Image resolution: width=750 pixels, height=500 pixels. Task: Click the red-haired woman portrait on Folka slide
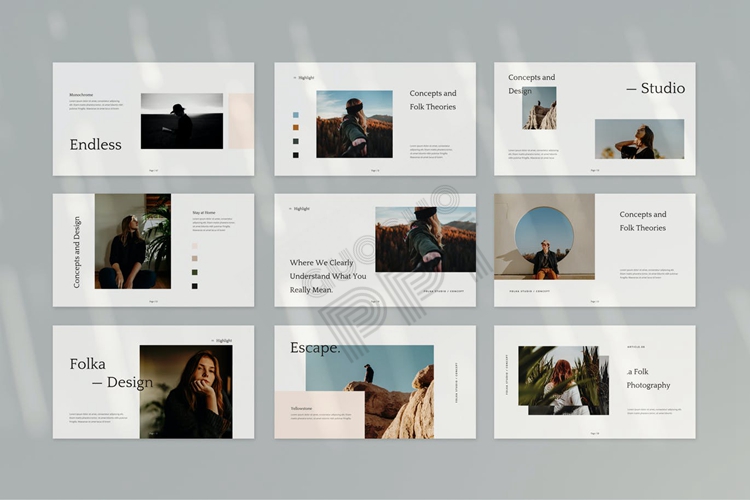[186, 392]
